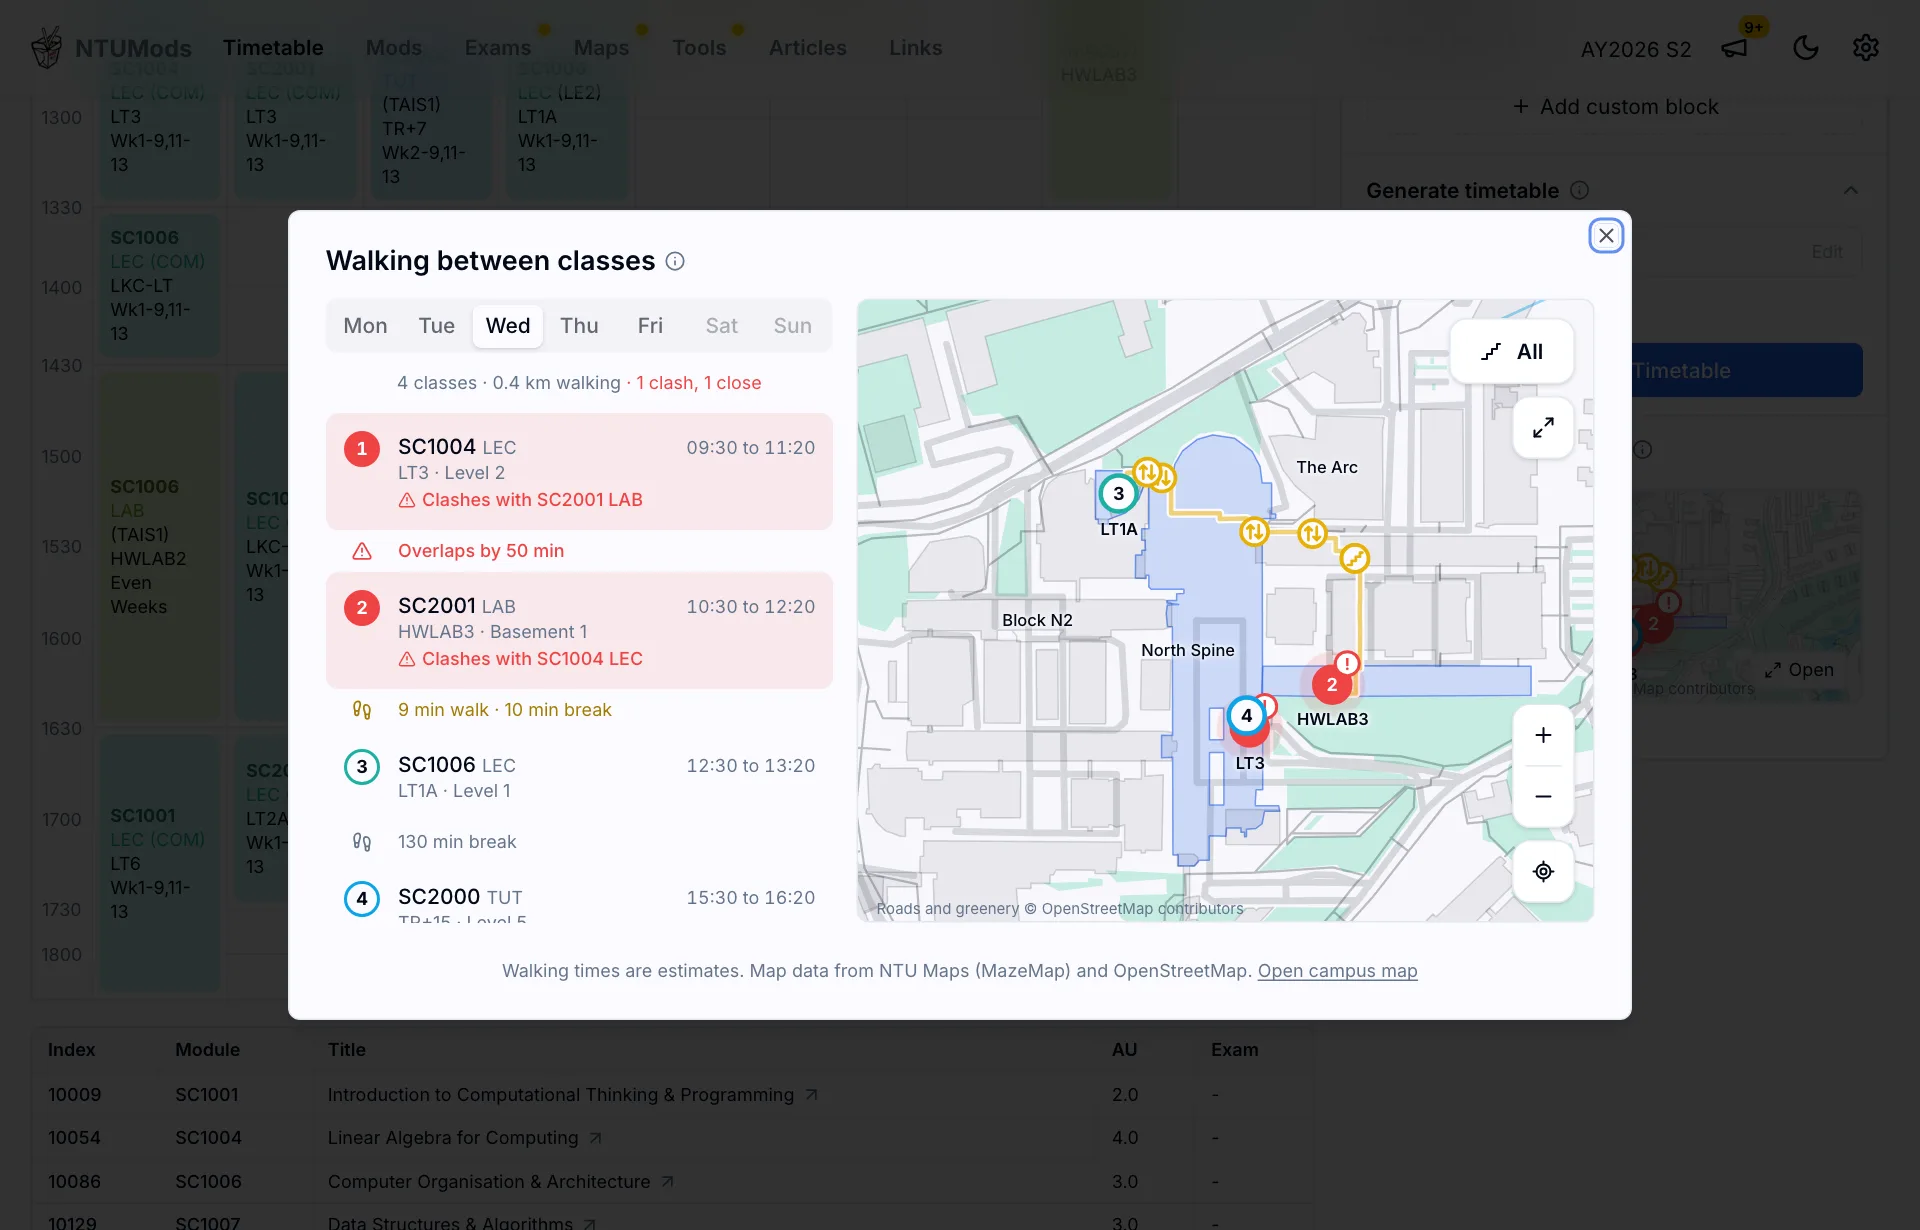Screen dimensions: 1920x1230
Task: Click the yellow stairs icon on route
Action: coord(1354,558)
